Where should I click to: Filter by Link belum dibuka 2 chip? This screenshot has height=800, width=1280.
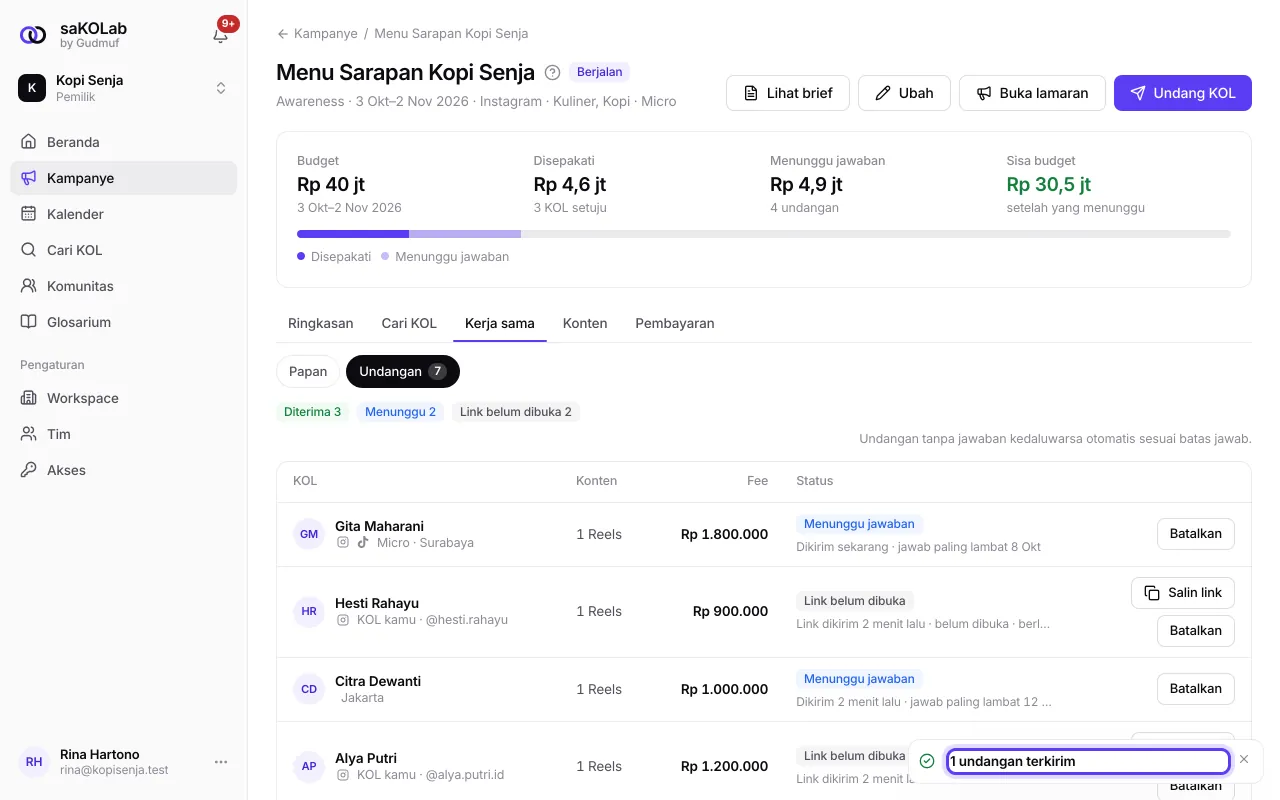tap(516, 412)
